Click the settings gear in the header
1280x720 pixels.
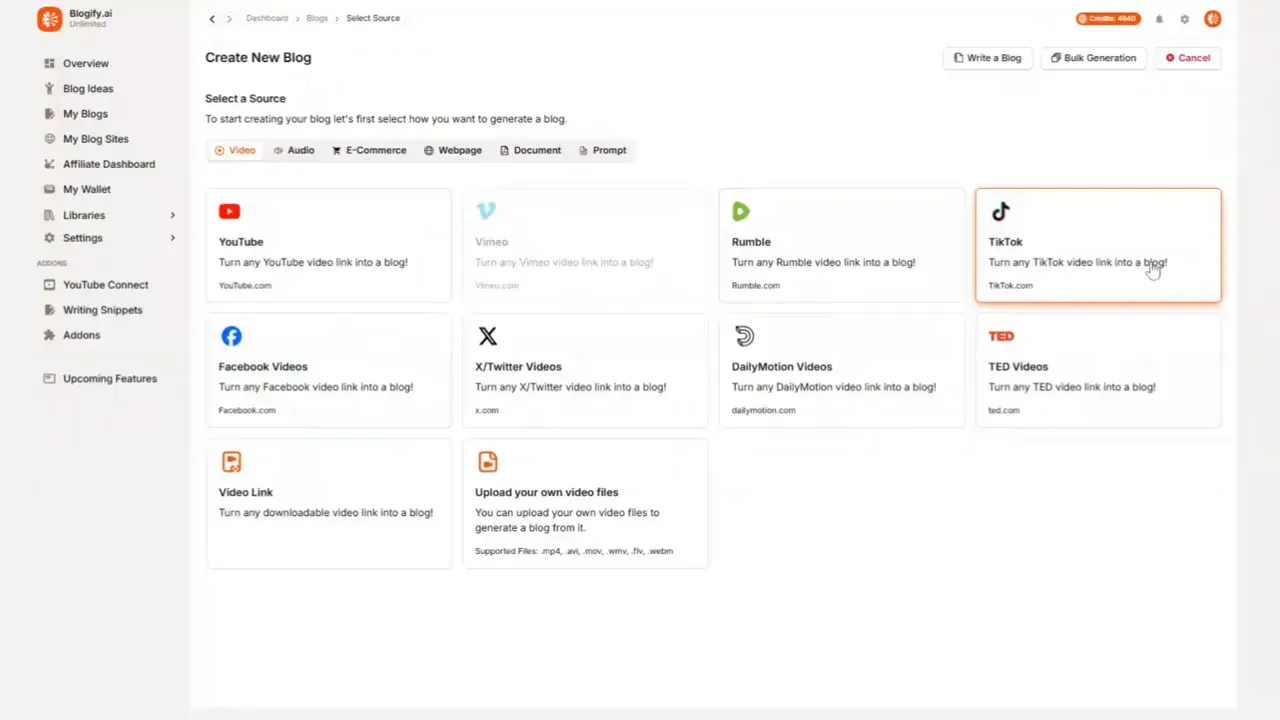tap(1184, 18)
